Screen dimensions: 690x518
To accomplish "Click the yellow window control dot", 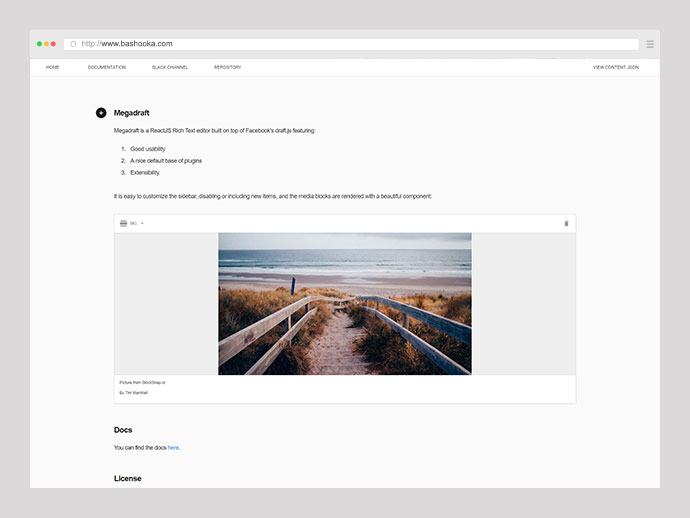I will 46,44.
